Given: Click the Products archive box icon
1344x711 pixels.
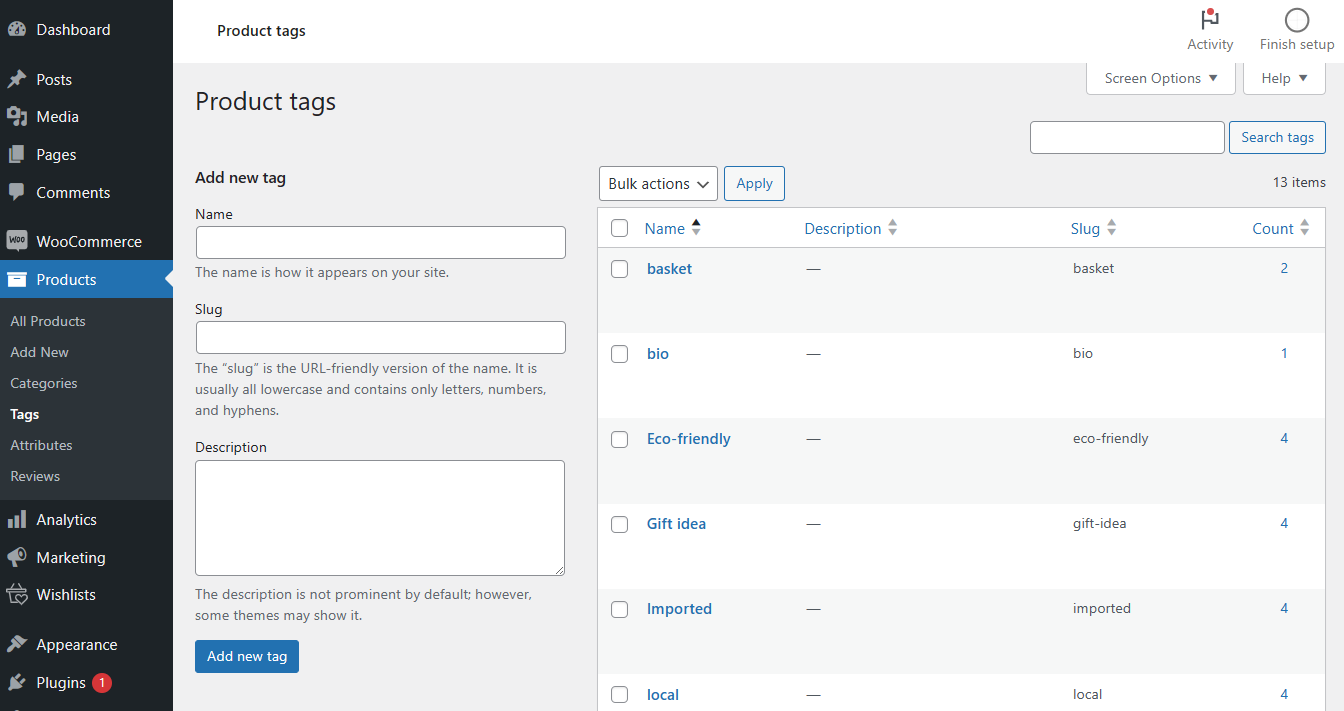Looking at the screenshot, I should 17,279.
